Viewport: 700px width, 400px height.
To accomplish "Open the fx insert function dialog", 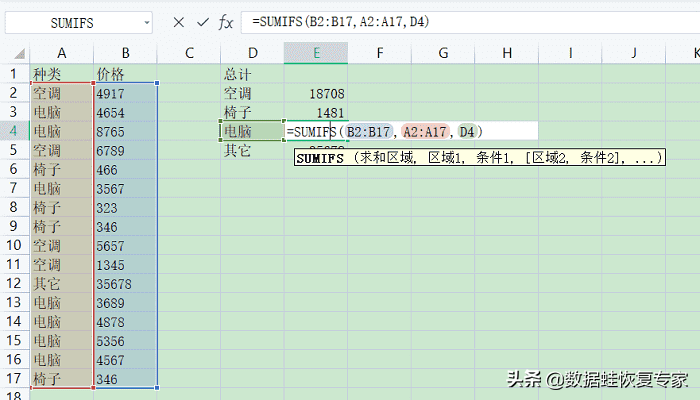I will tap(226, 22).
